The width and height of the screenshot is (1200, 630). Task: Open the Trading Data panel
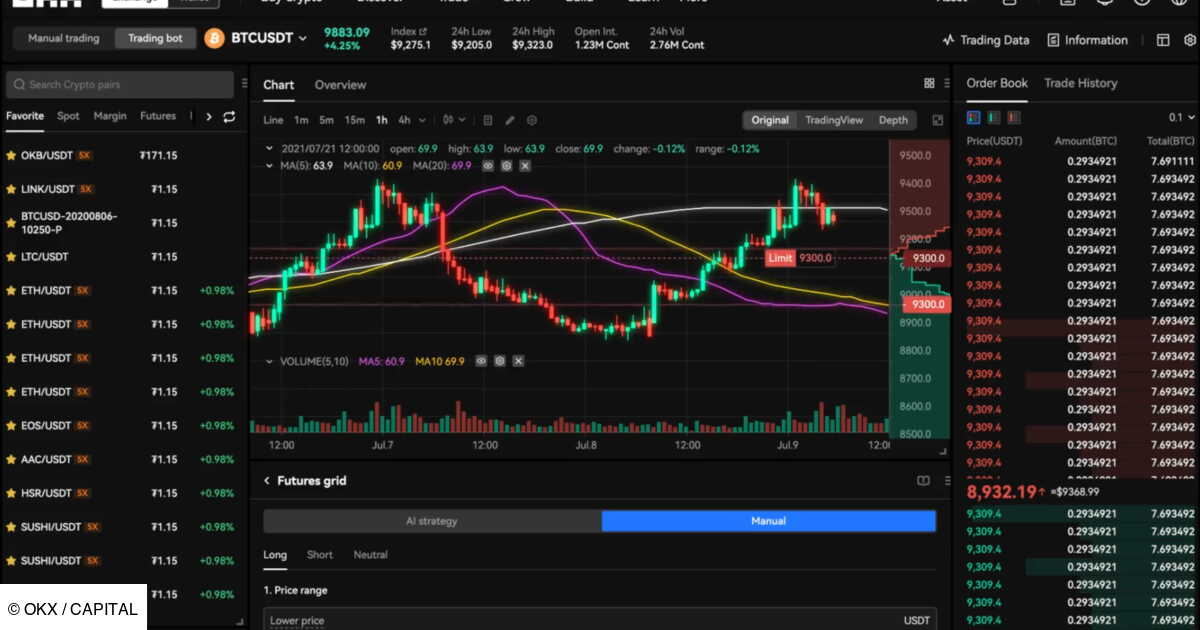(986, 40)
